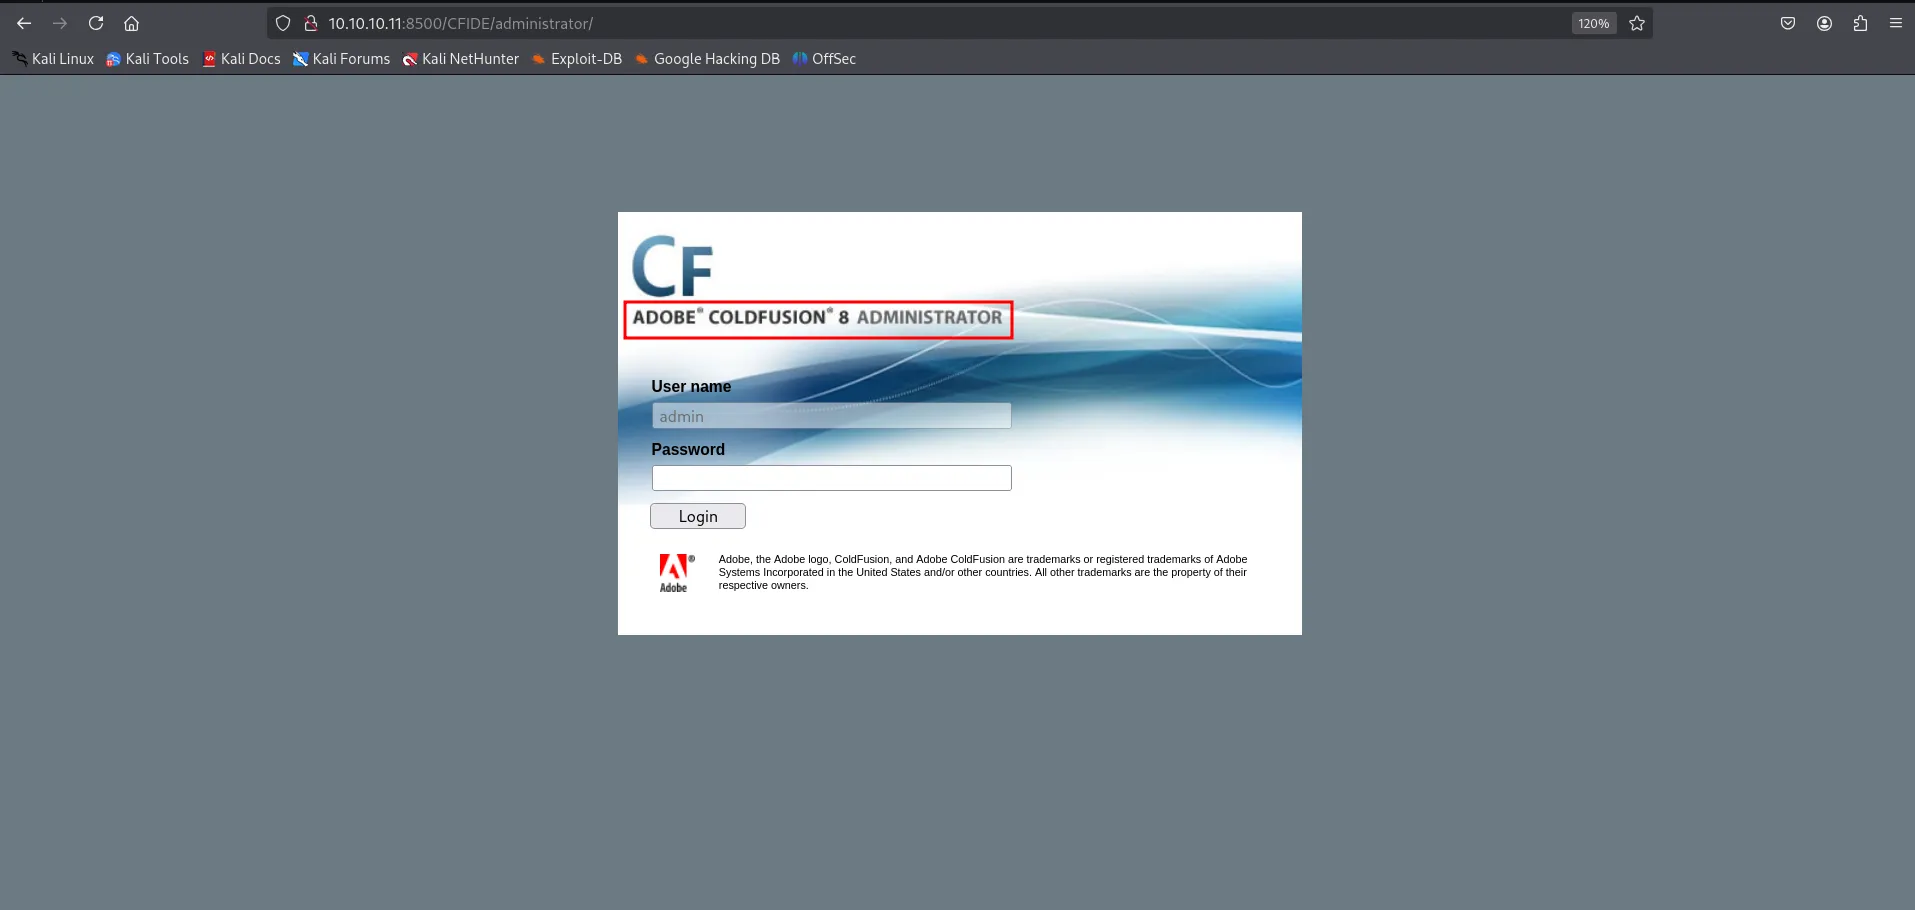
Task: Click the CF ColdFusion logo
Action: [672, 266]
